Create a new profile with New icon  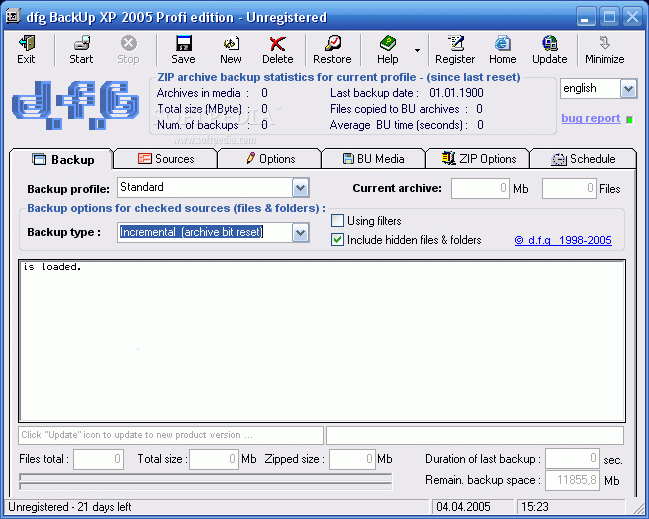click(231, 50)
